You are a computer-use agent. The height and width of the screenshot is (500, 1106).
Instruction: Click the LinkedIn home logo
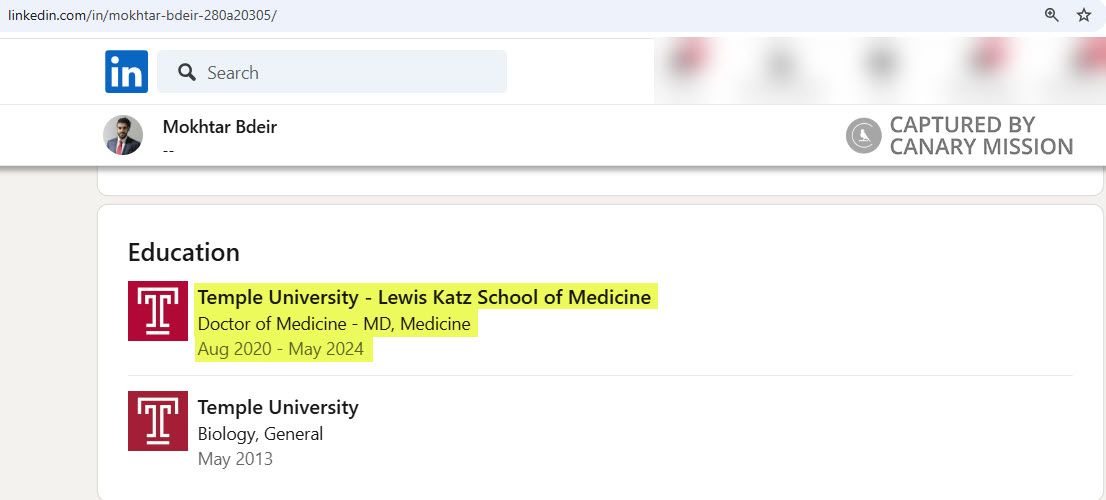coord(126,72)
